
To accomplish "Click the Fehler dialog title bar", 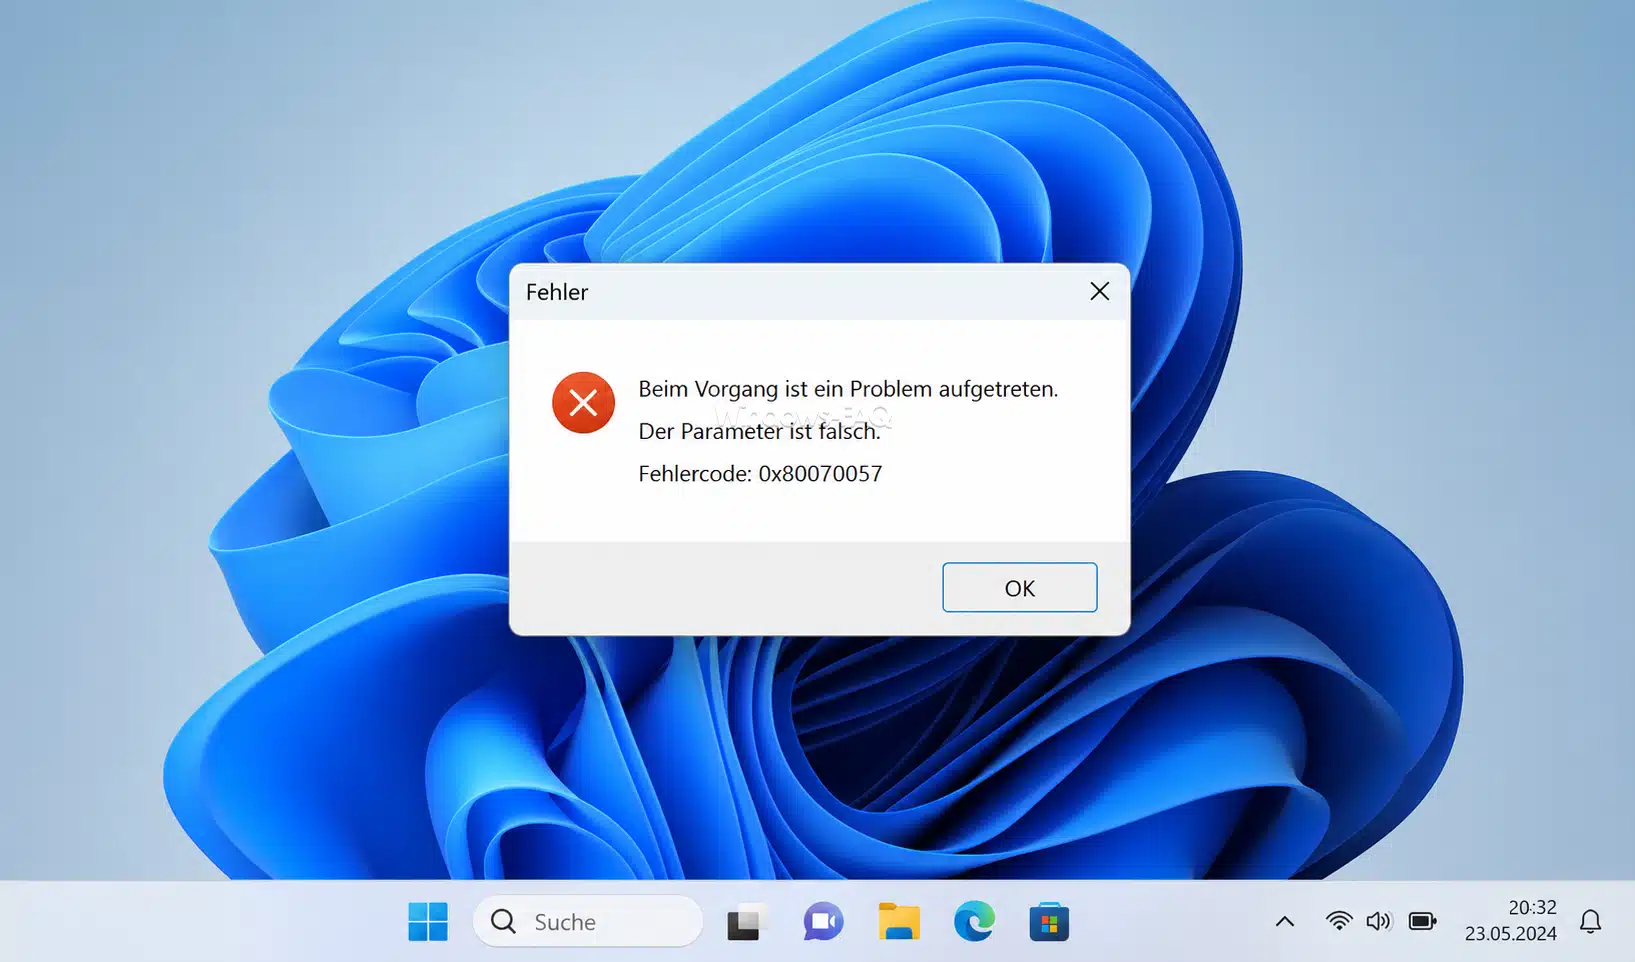I will point(800,292).
